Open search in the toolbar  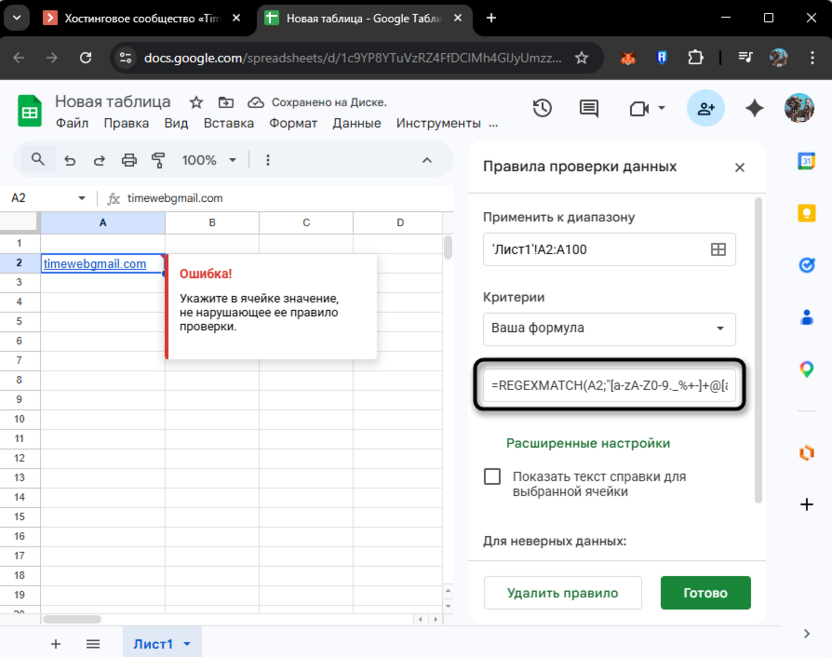38,159
